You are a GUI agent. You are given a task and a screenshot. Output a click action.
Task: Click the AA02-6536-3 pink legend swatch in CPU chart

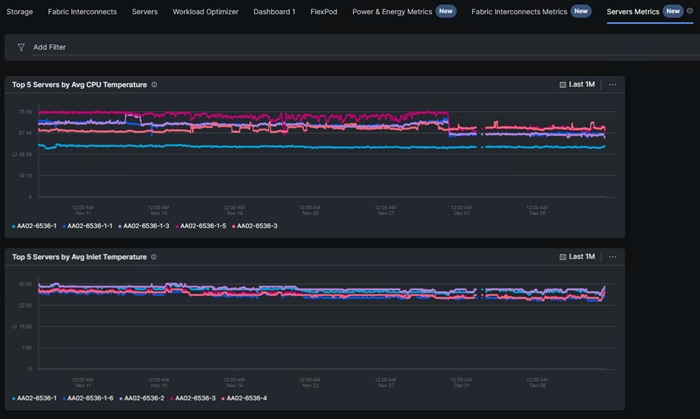(234, 227)
